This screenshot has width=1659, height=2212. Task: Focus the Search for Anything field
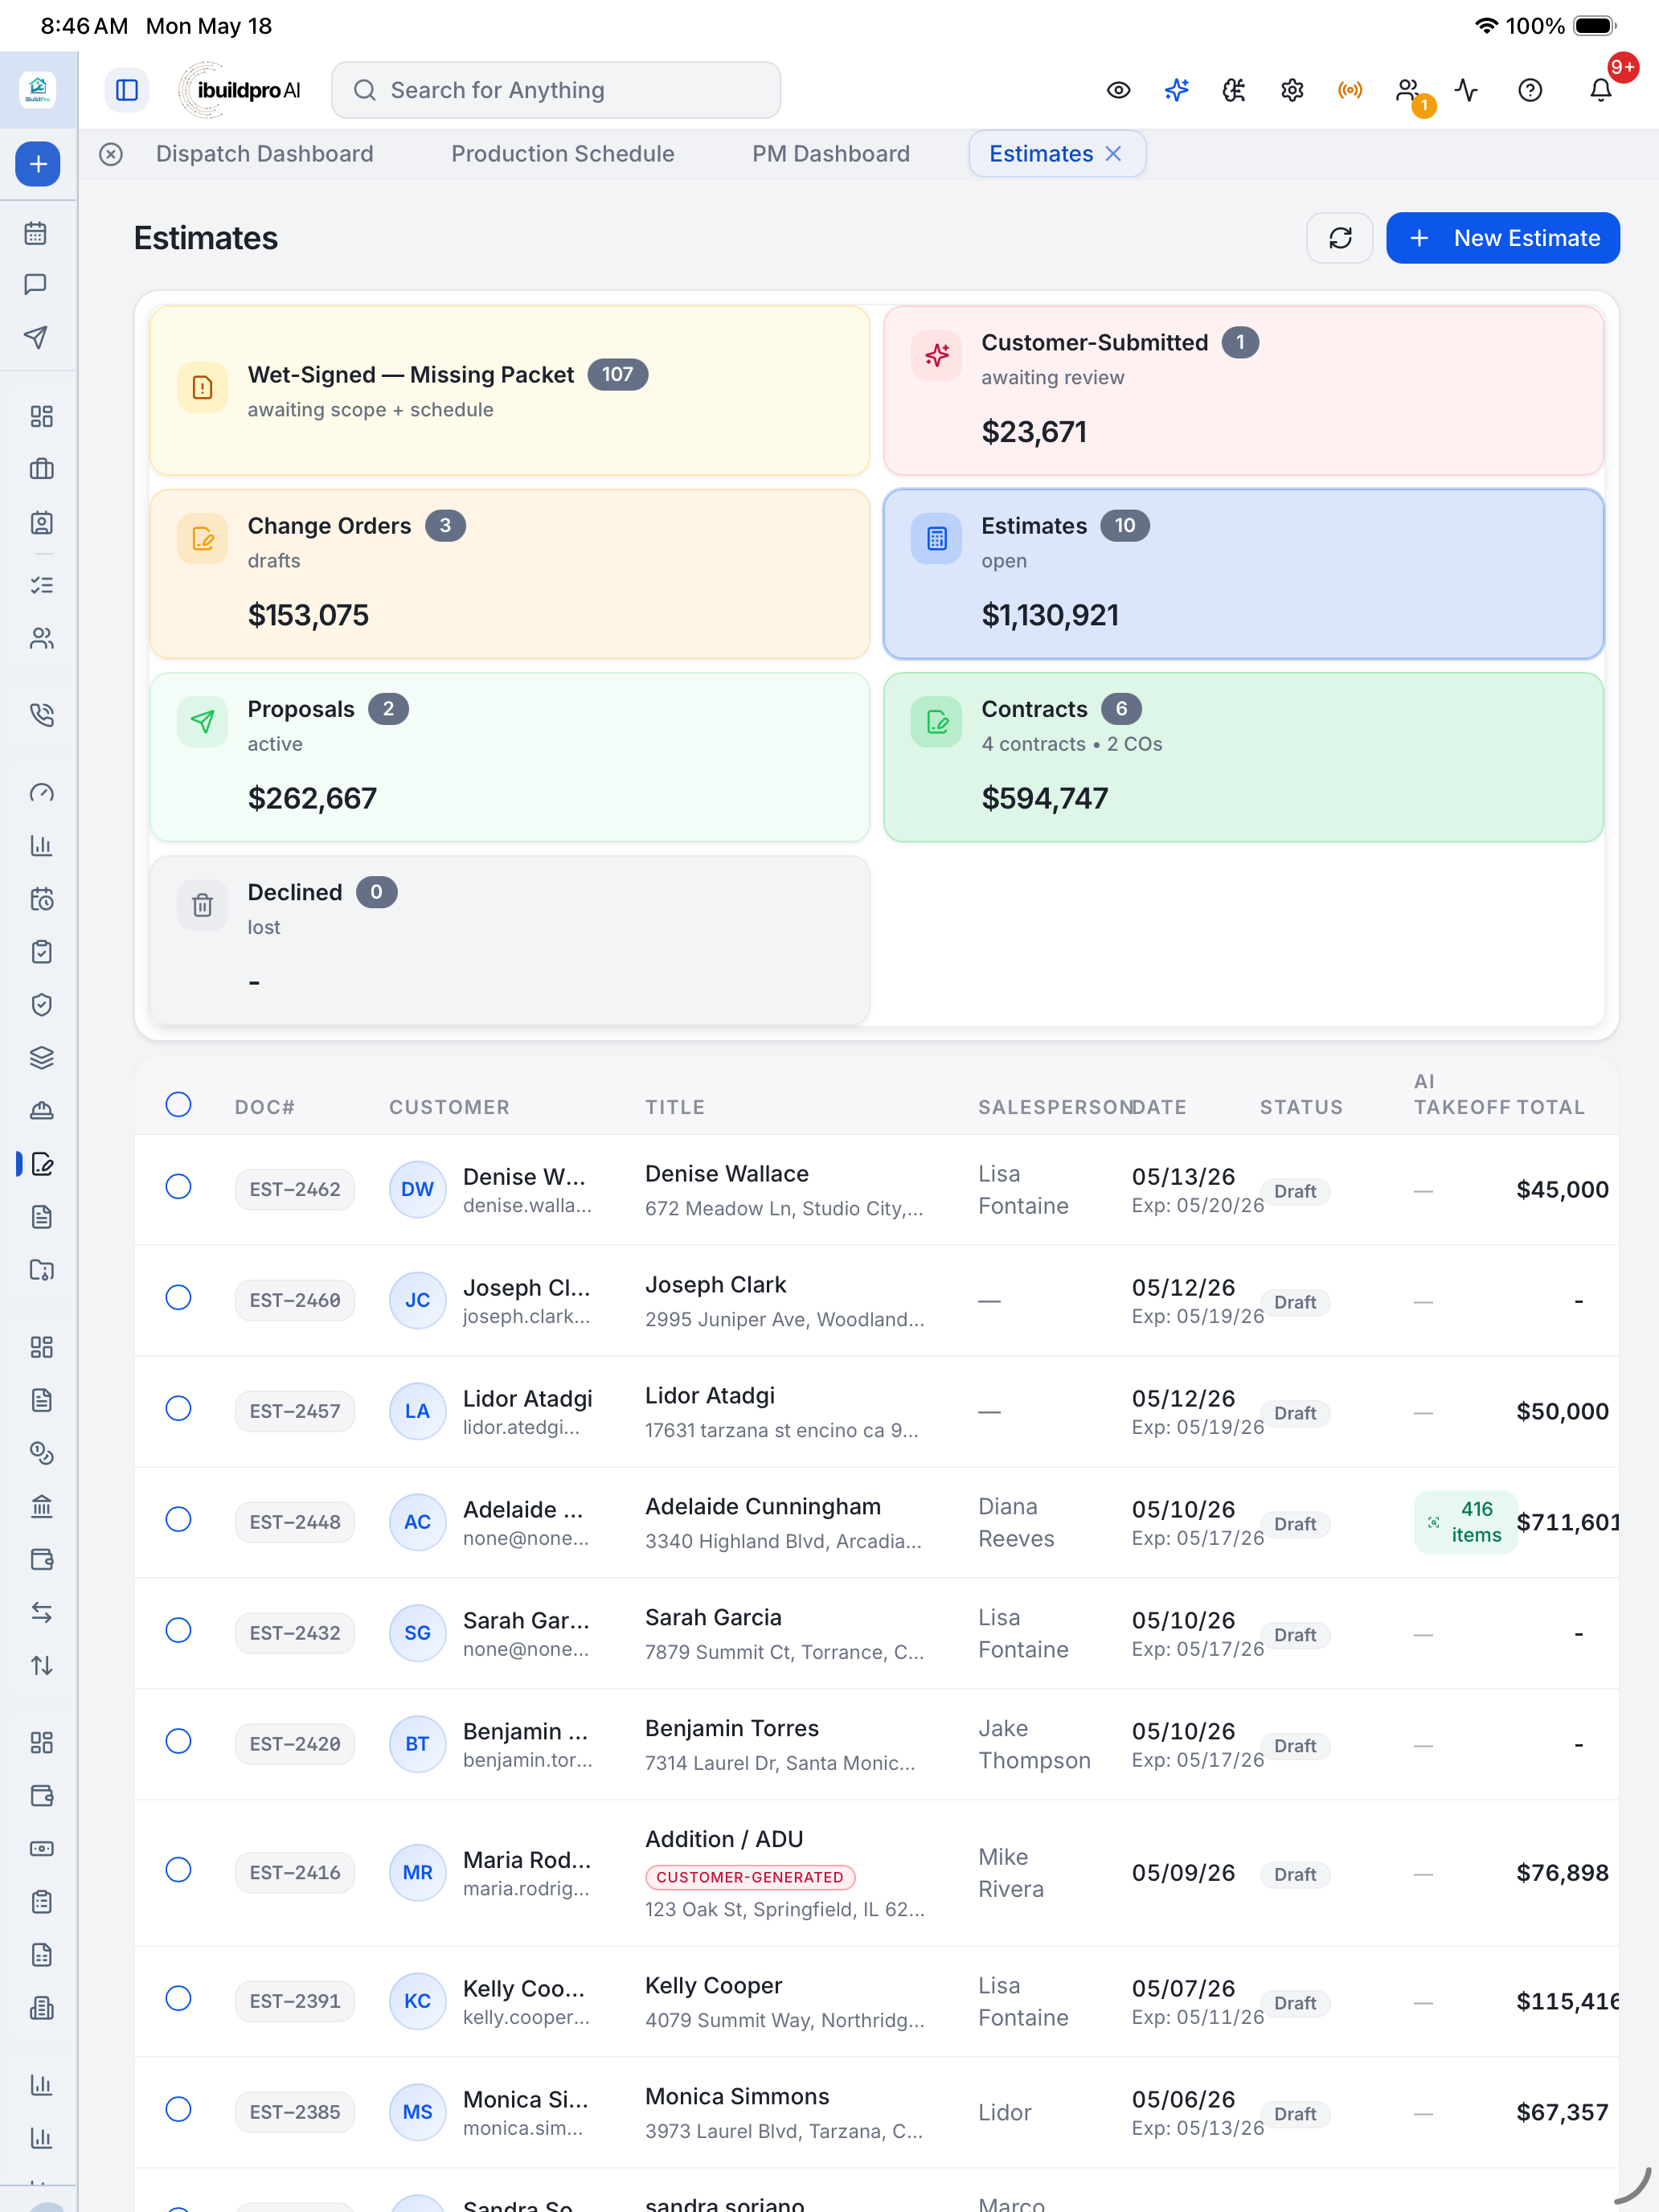[556, 90]
